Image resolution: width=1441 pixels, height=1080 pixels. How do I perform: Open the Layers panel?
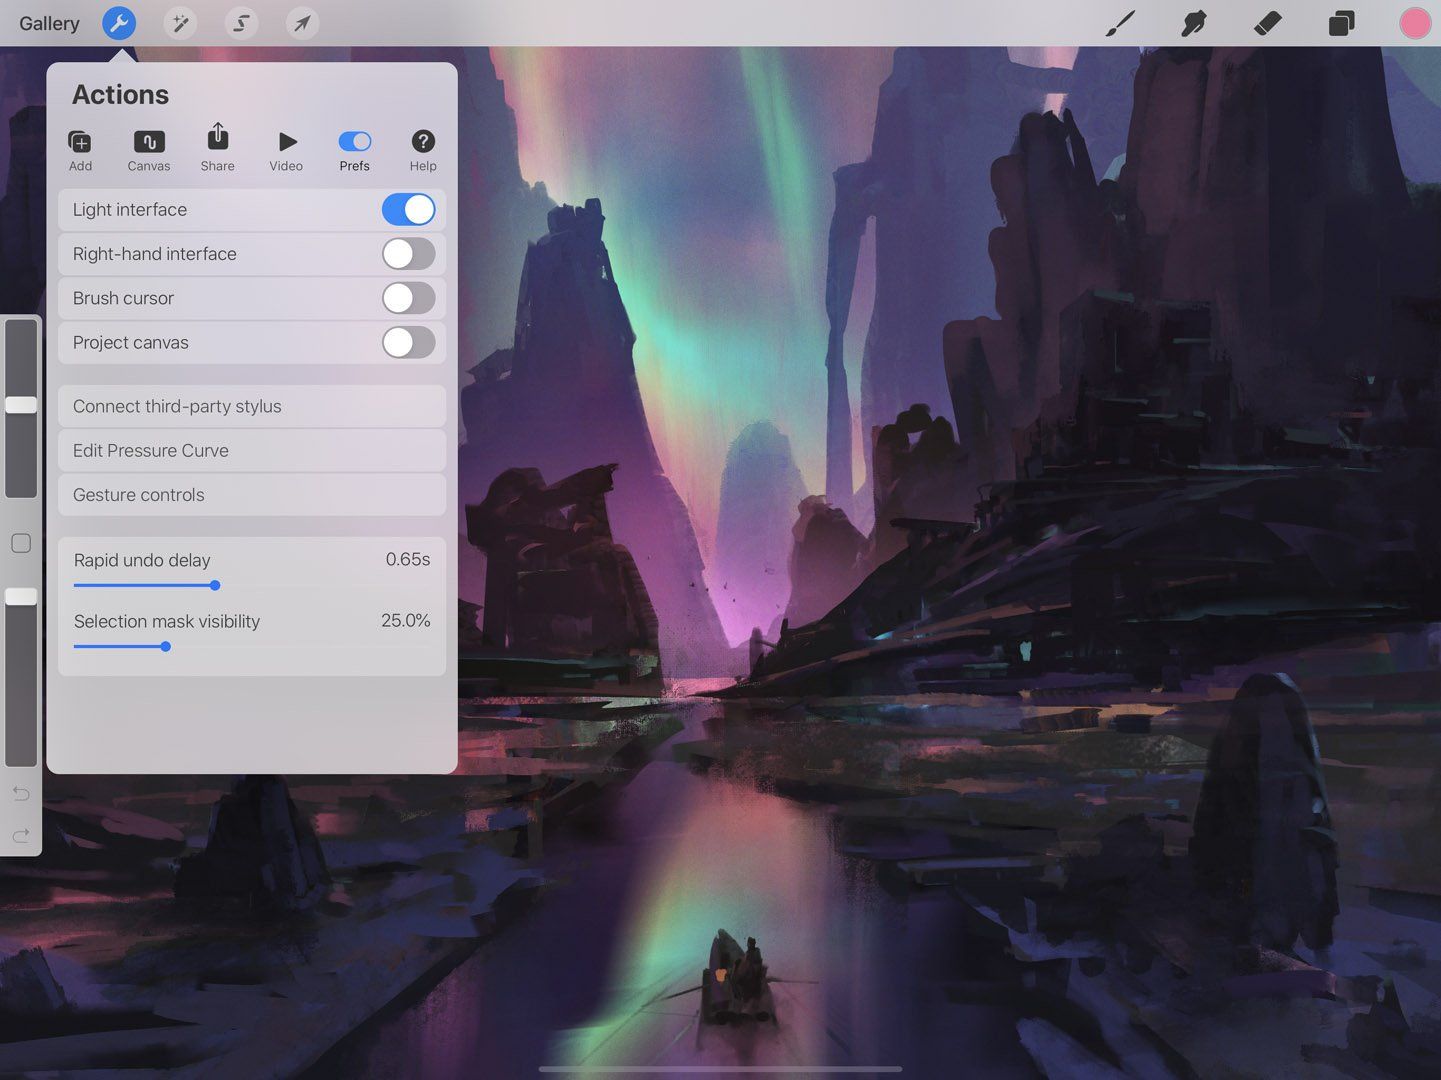[1341, 23]
